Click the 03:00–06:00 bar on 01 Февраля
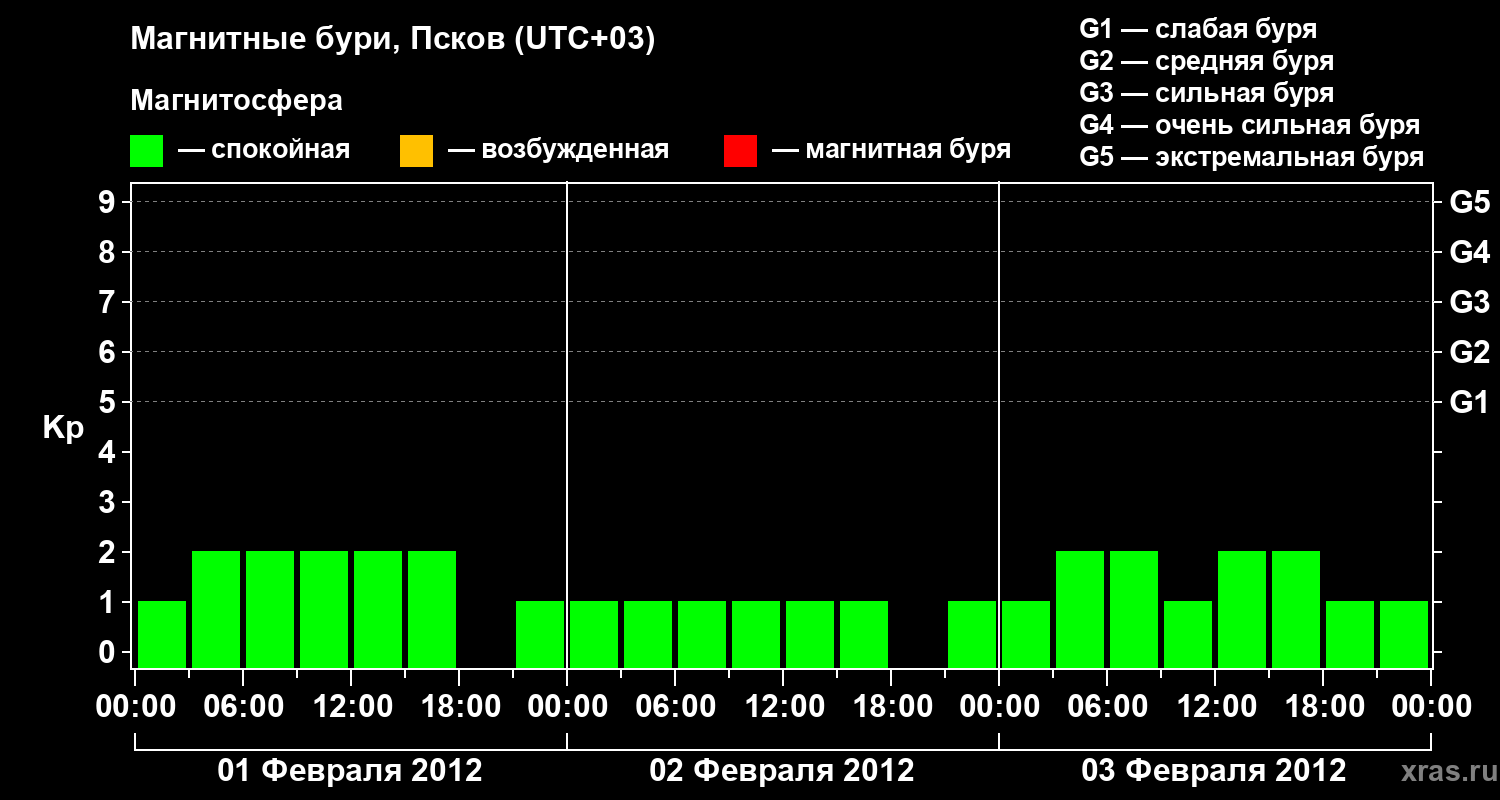Viewport: 1500px width, 800px height. click(x=216, y=609)
